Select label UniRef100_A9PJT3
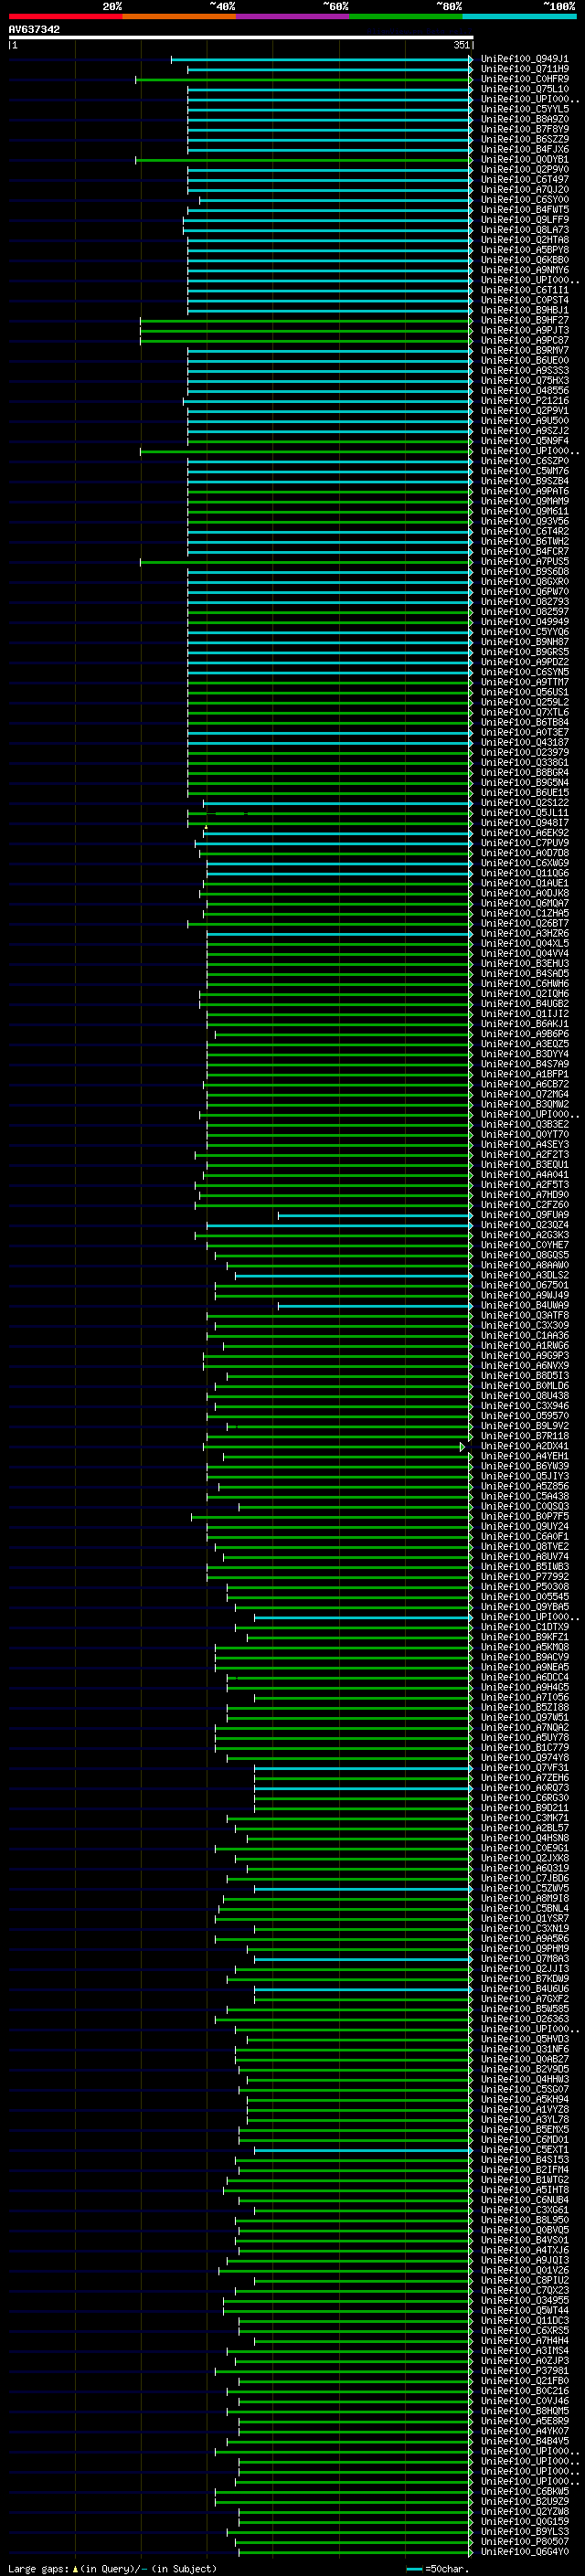 tap(525, 330)
